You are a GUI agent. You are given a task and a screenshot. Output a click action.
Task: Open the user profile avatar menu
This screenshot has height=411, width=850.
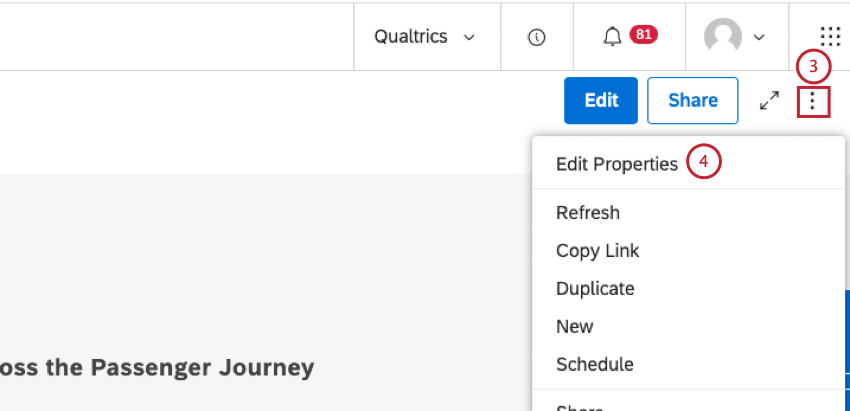(x=722, y=37)
